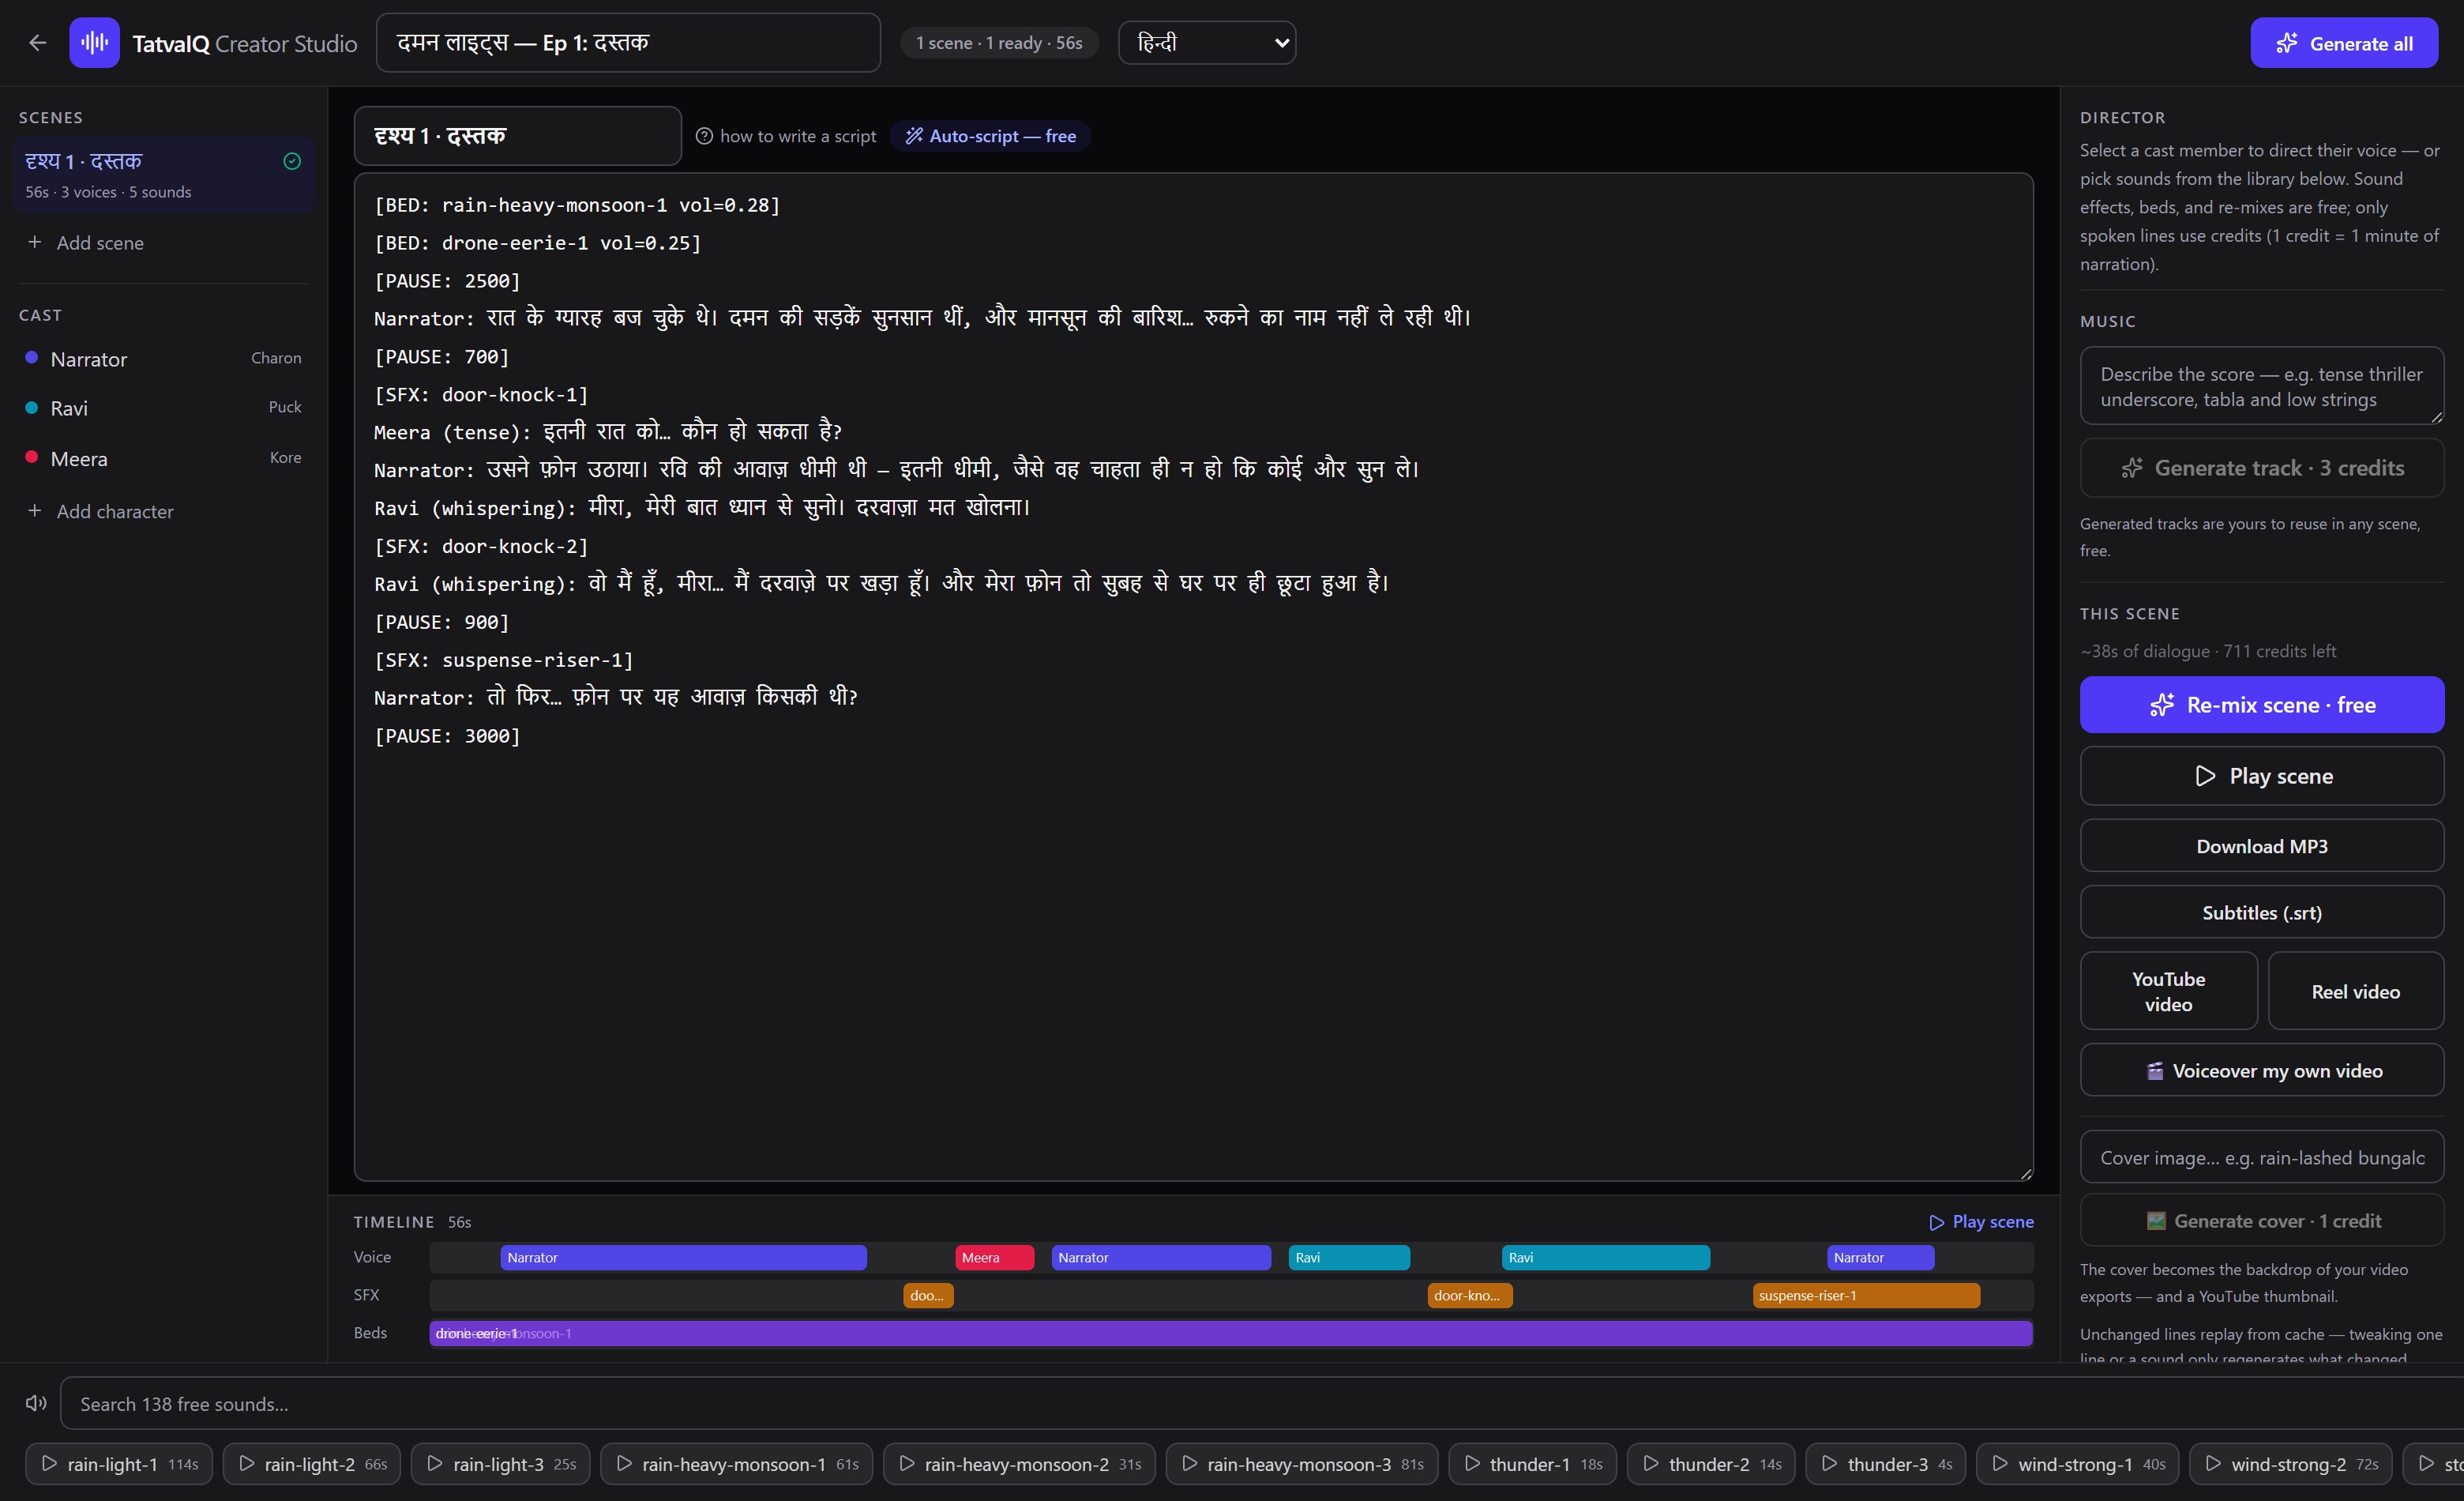
Task: Select first Ravi clip on Voice track
Action: coord(1349,1257)
